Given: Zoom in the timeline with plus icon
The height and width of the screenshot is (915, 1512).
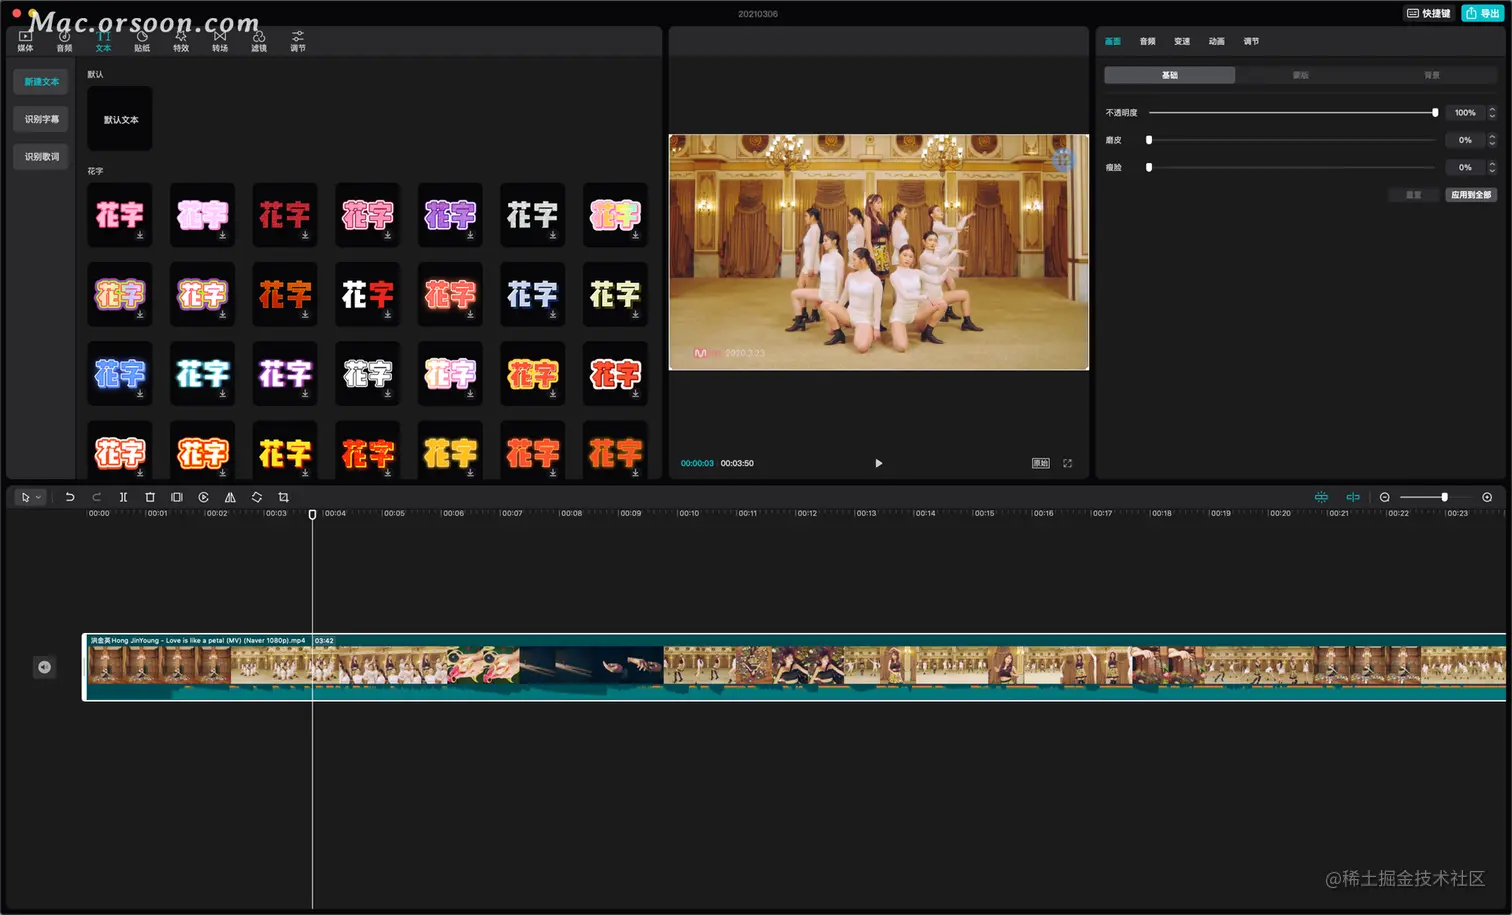Looking at the screenshot, I should tap(1487, 497).
